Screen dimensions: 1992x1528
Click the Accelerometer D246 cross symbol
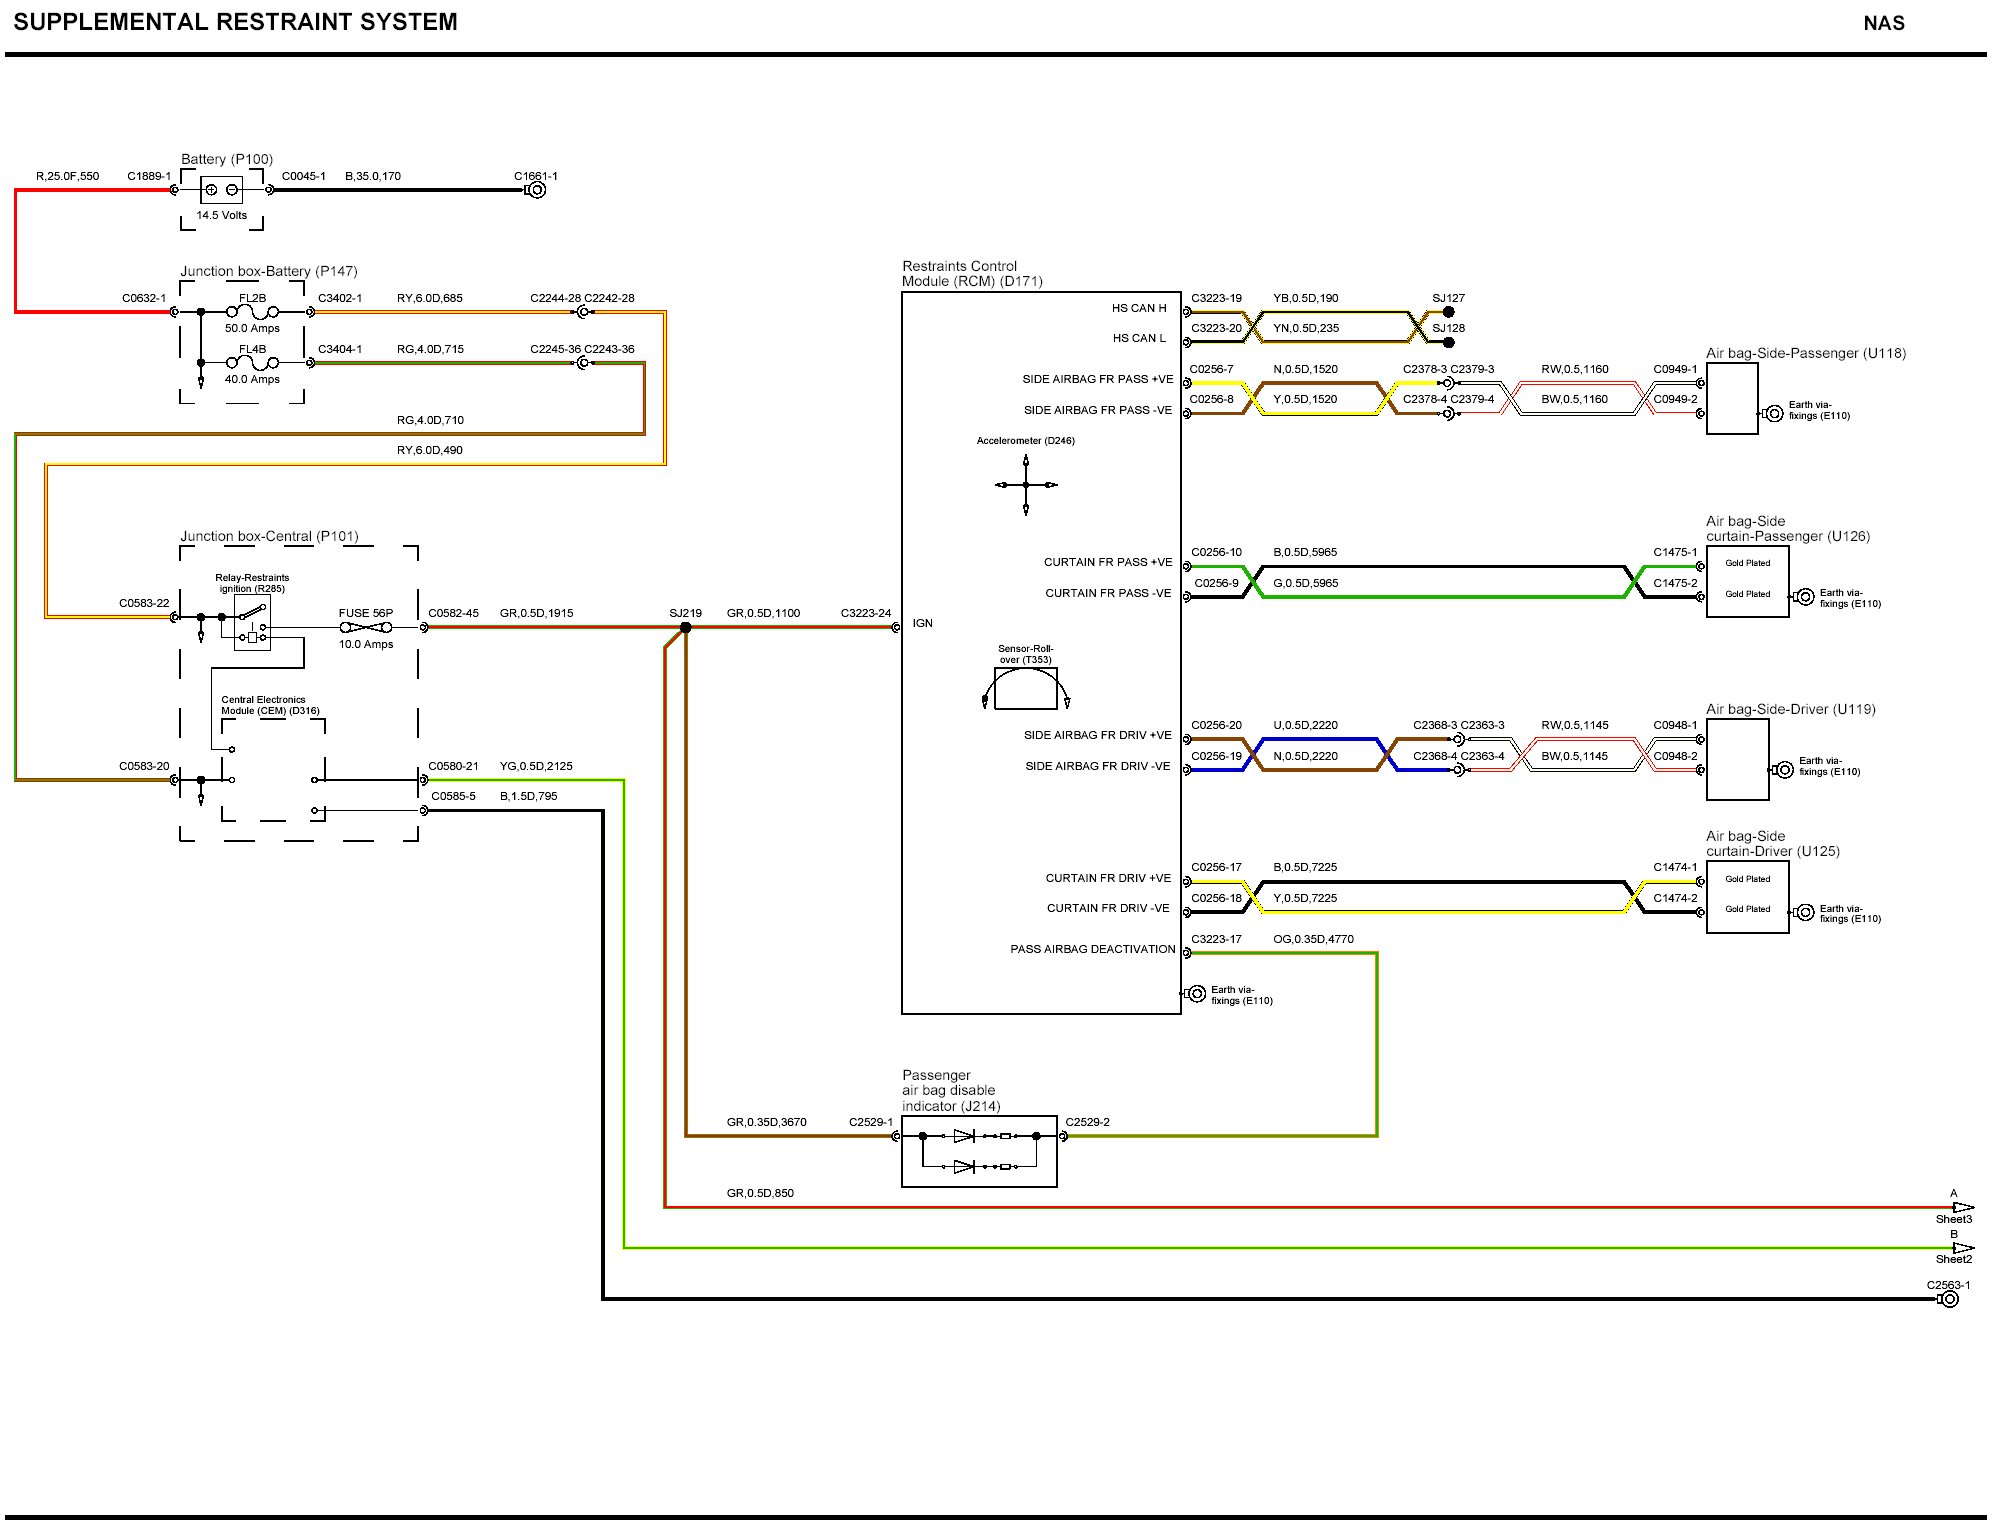pos(1026,485)
